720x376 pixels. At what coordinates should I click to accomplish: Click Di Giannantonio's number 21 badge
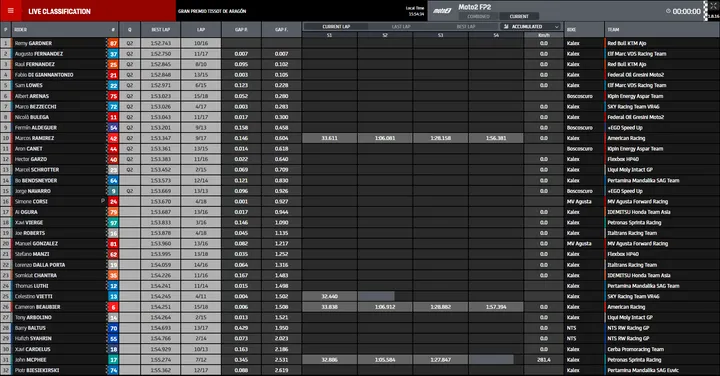(113, 75)
